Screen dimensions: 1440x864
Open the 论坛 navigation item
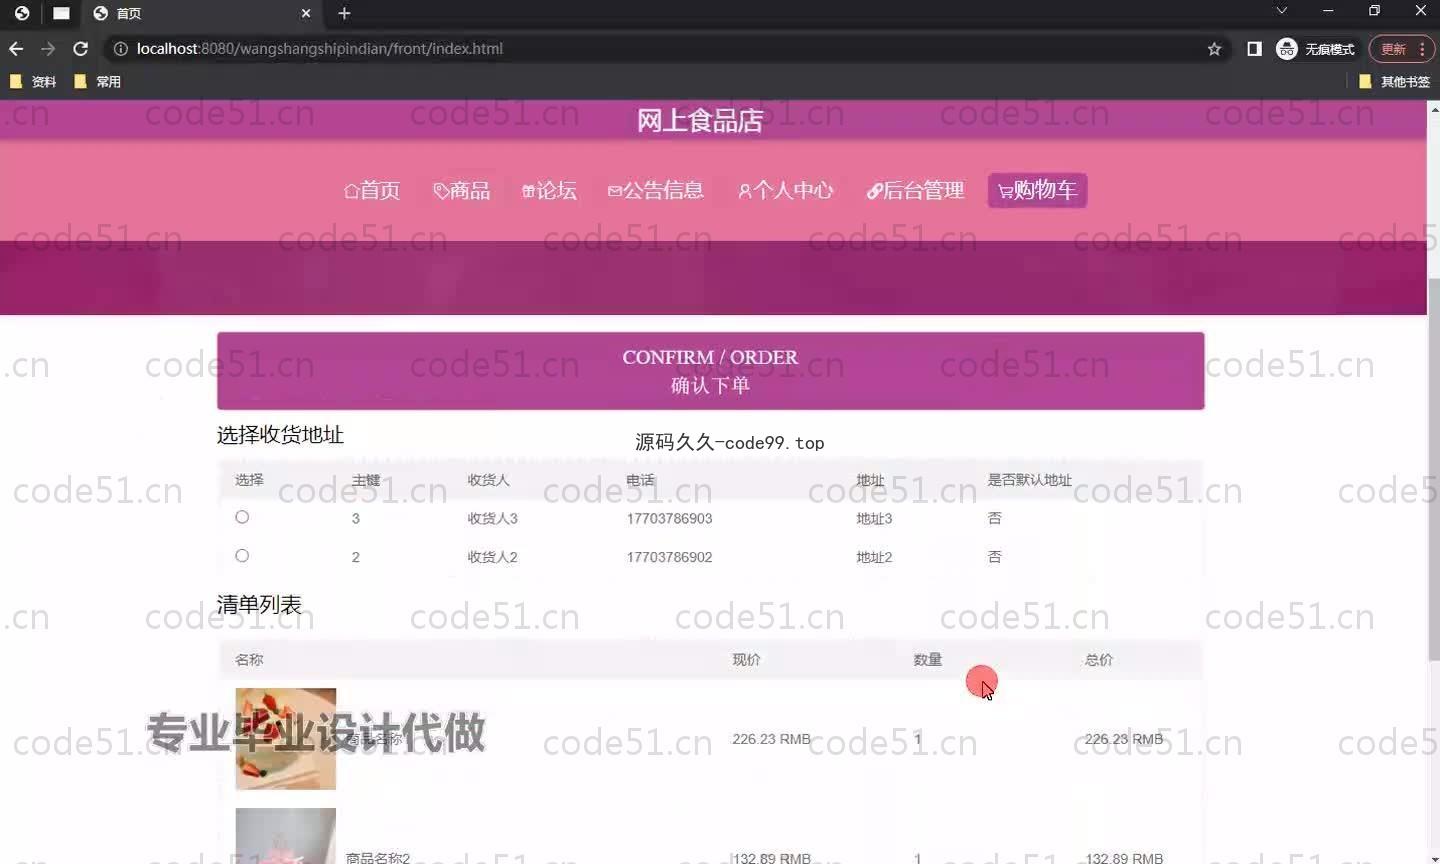click(549, 190)
